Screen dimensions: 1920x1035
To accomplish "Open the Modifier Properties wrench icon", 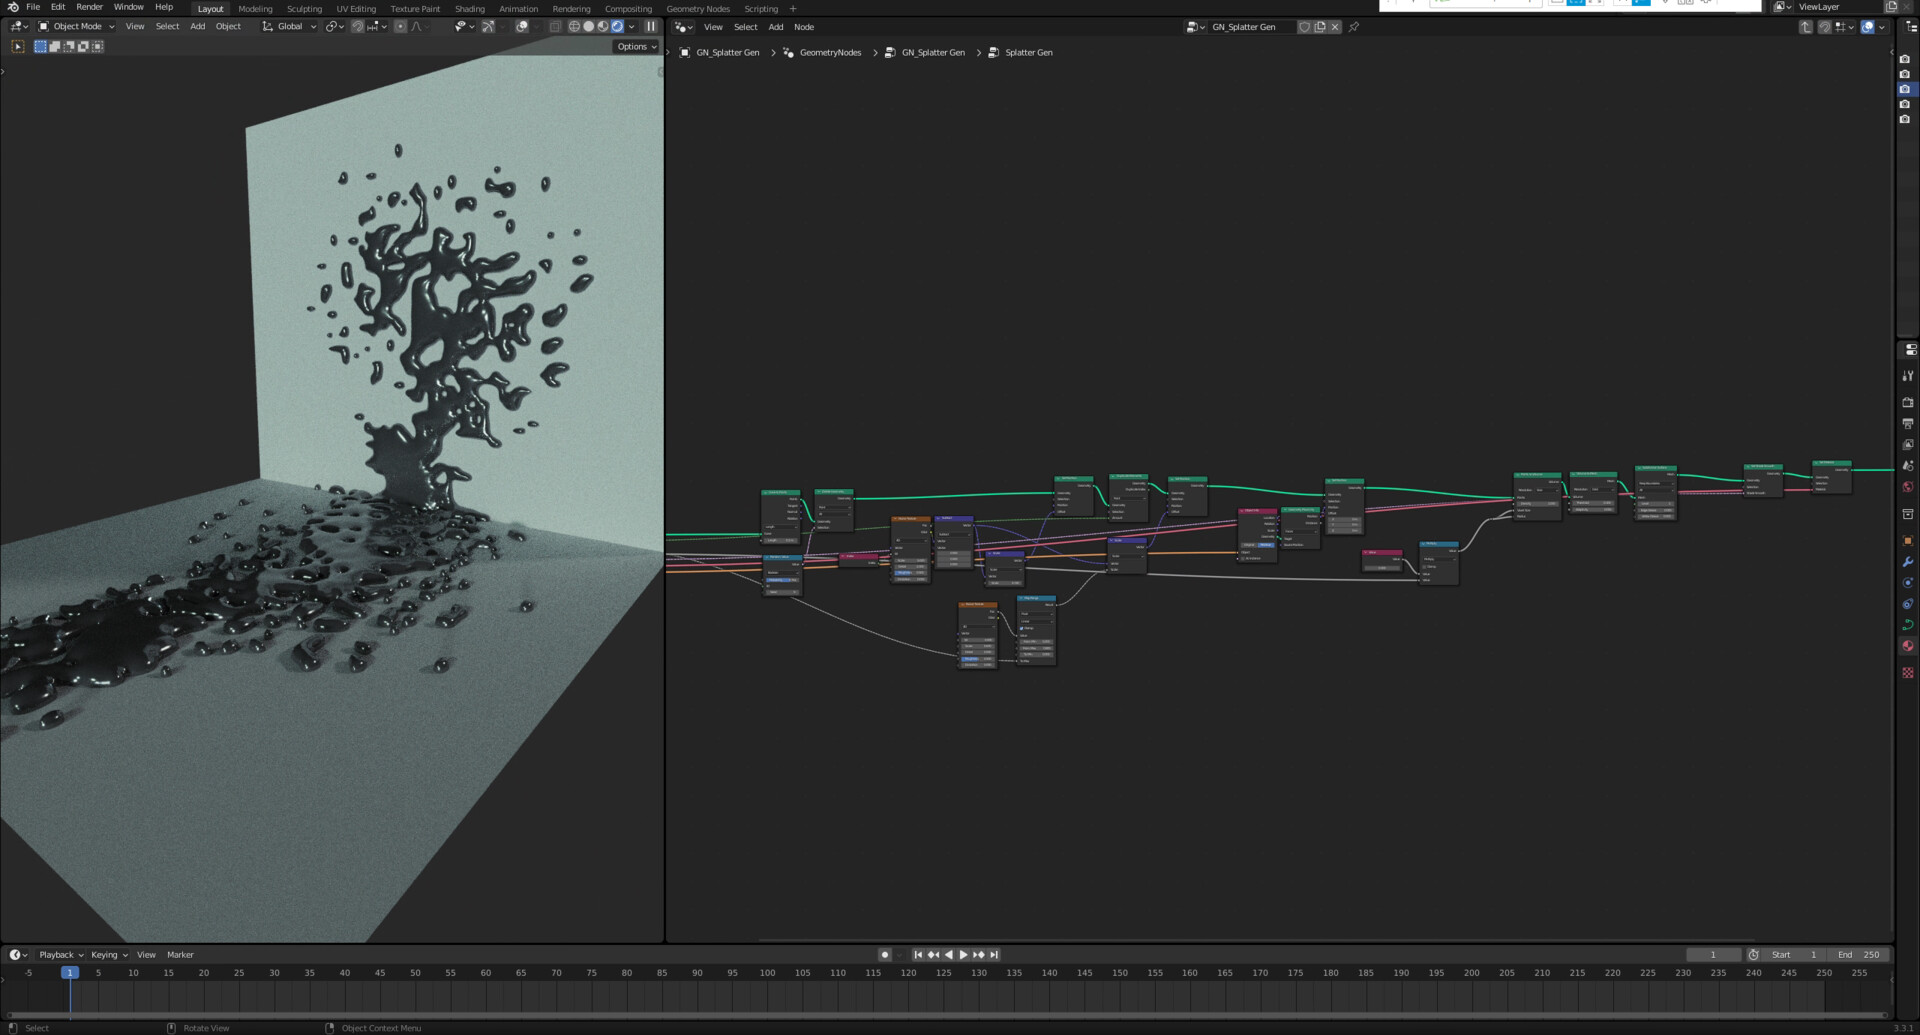I will click(x=1907, y=562).
